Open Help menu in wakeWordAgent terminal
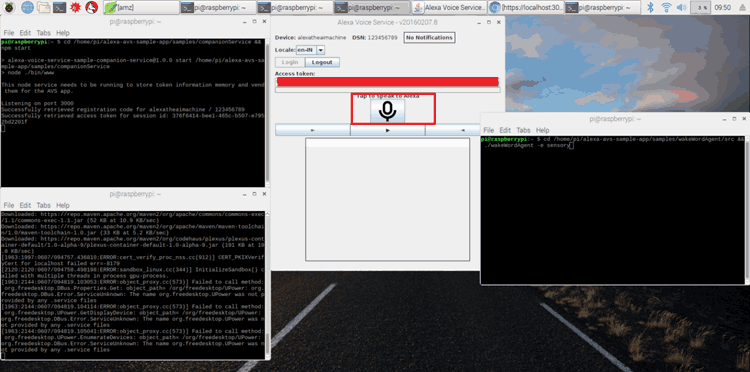 [x=543, y=130]
